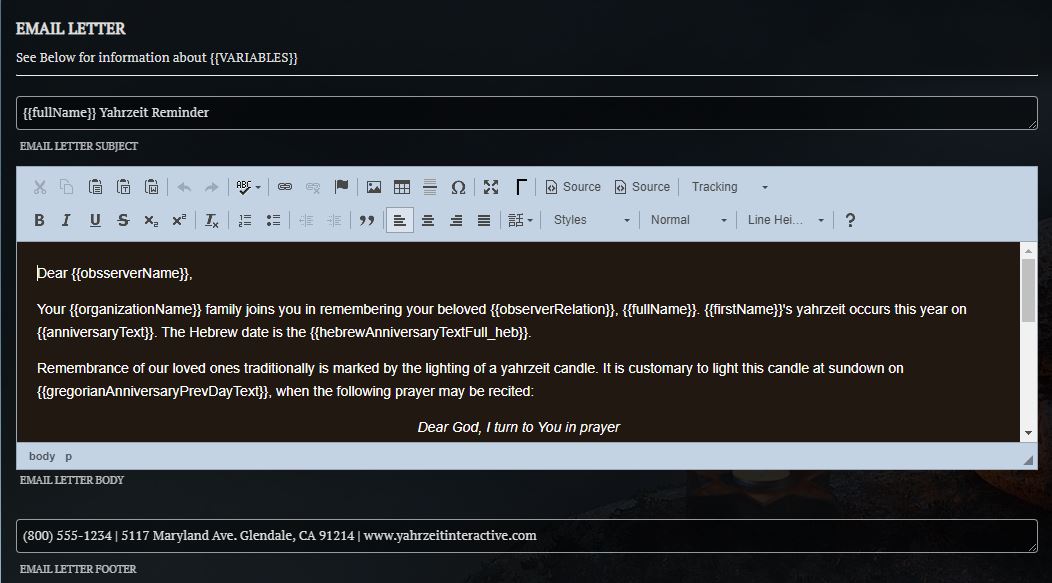The width and height of the screenshot is (1052, 583).
Task: Click the block quote icon
Action: tap(366, 220)
